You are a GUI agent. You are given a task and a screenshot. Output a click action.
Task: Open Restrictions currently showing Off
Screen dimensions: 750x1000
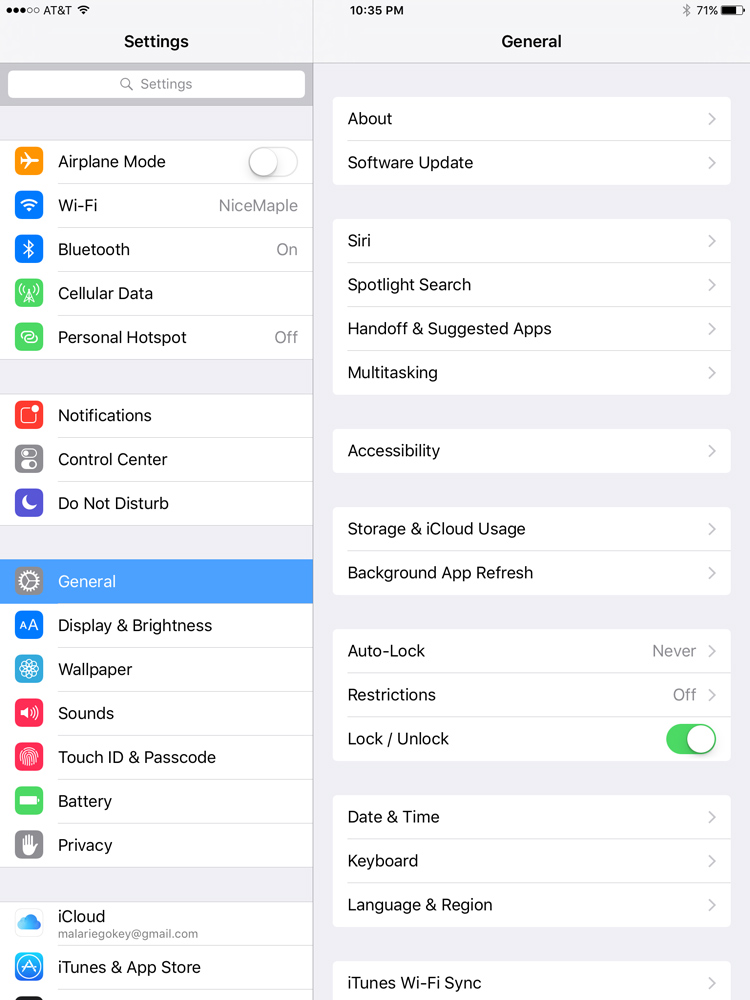[531, 695]
